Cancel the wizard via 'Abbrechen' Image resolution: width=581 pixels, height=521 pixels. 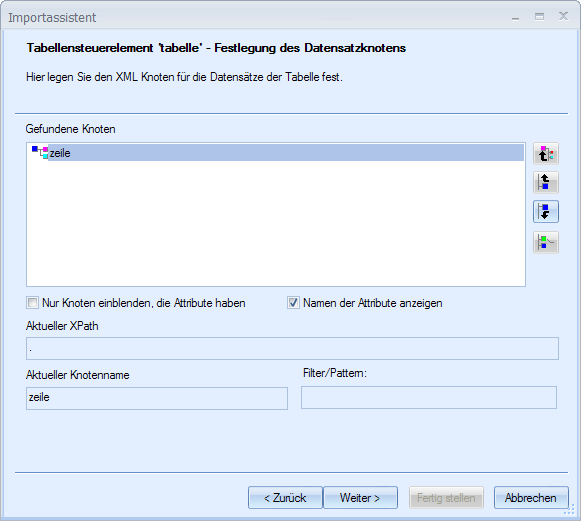coord(531,498)
